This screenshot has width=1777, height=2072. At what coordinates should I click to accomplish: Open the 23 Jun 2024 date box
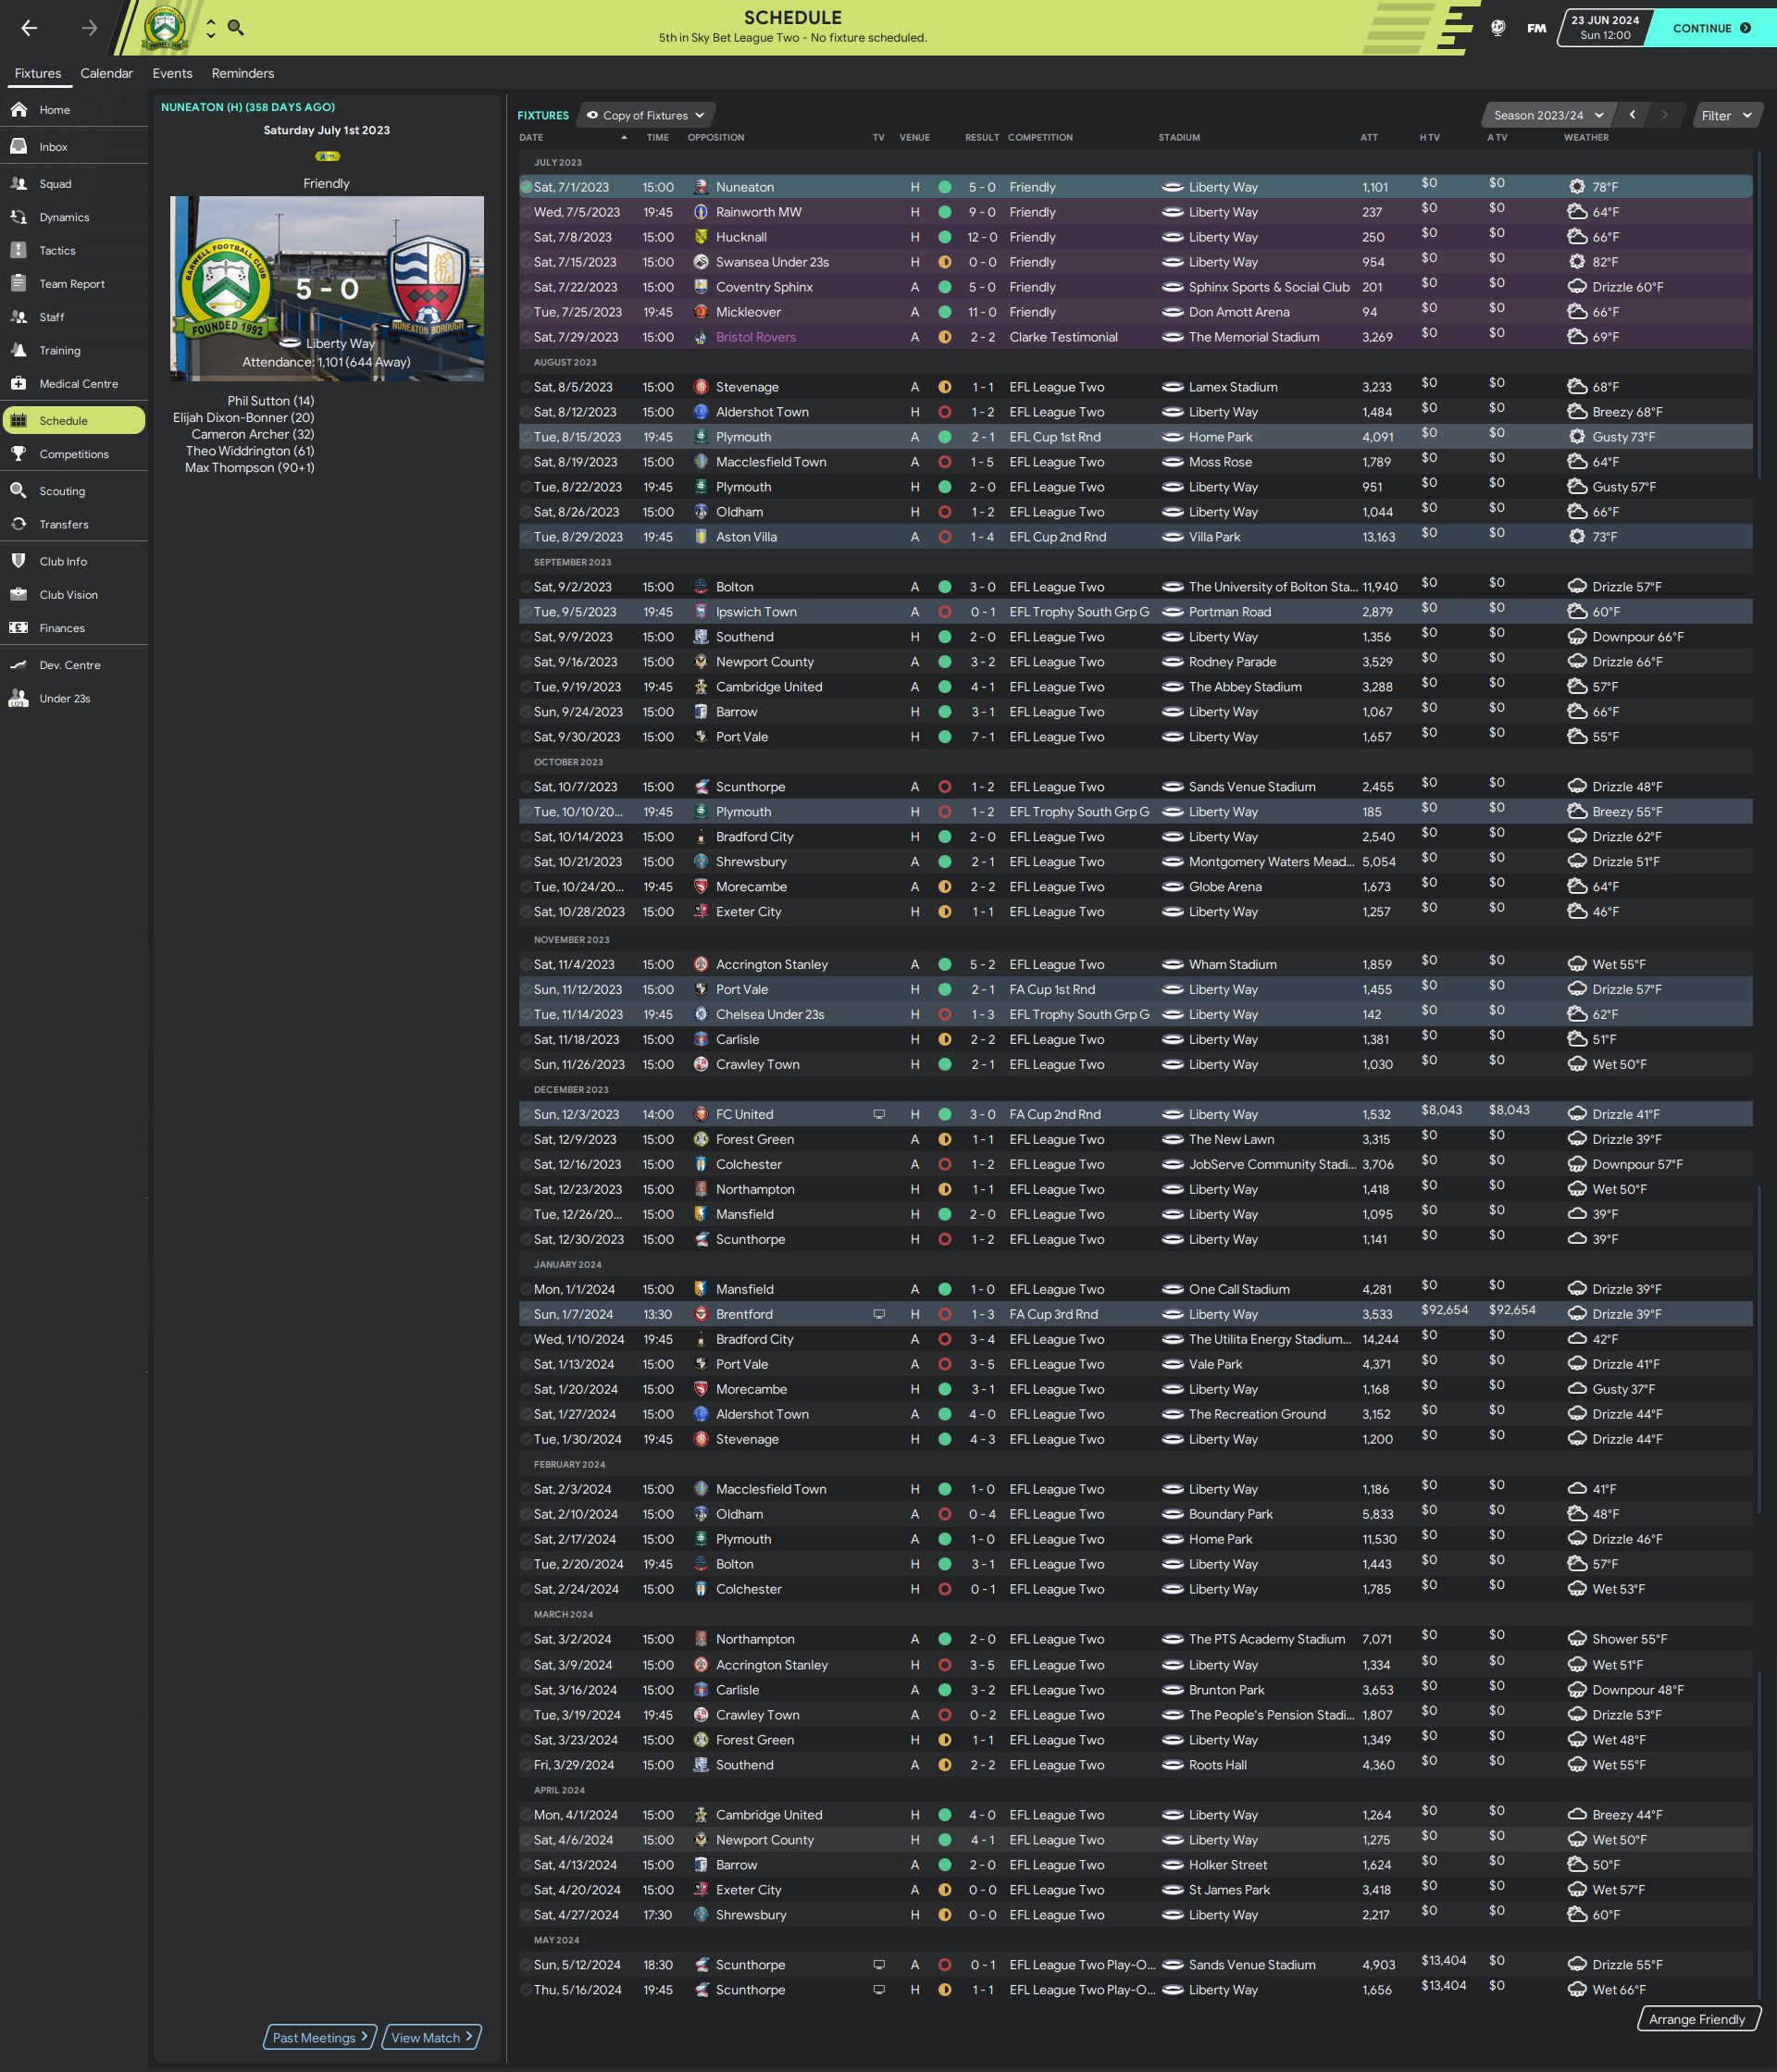tap(1604, 28)
